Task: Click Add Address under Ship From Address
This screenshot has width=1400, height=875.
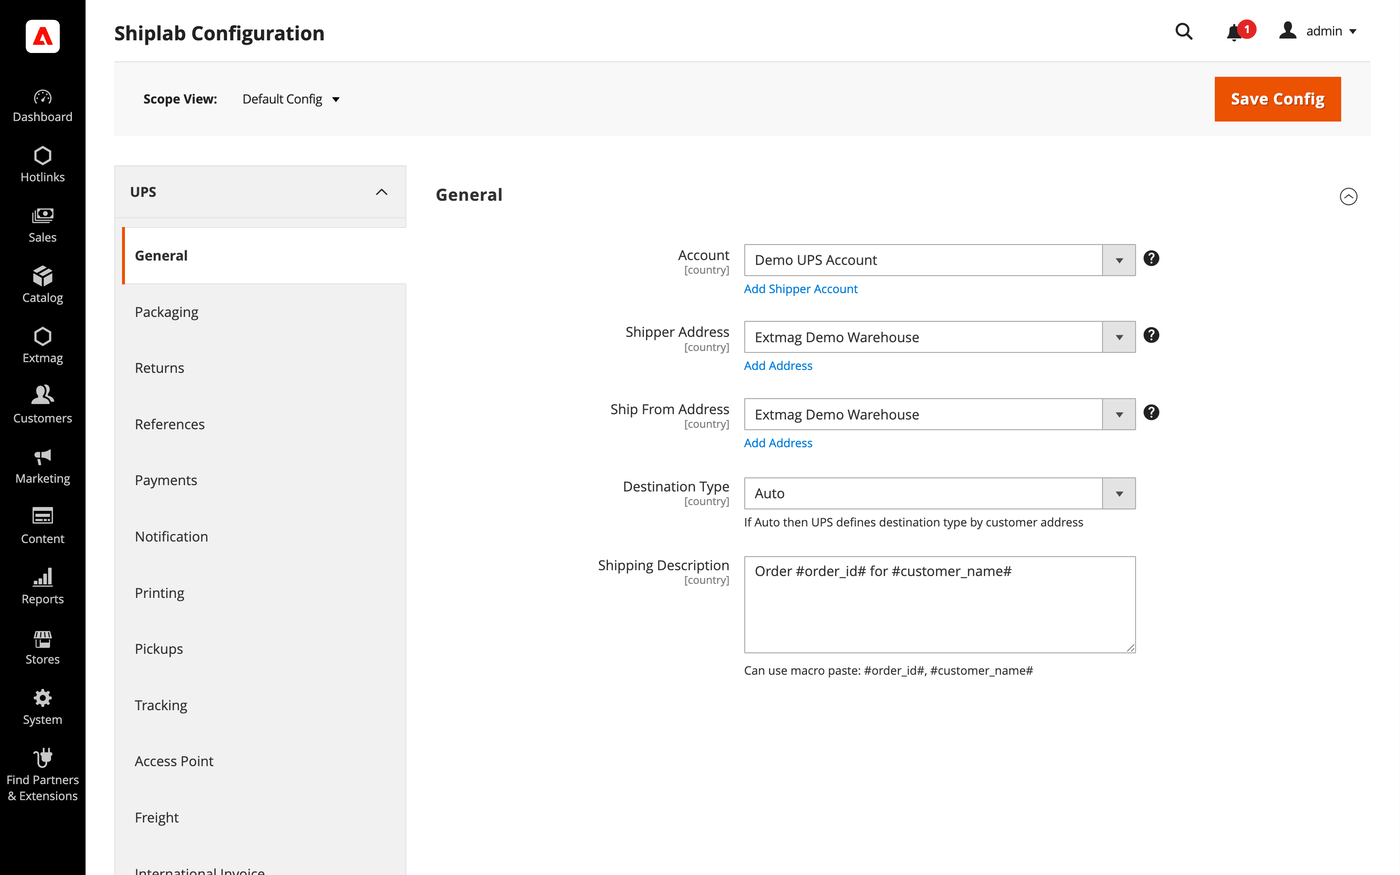Action: (778, 443)
